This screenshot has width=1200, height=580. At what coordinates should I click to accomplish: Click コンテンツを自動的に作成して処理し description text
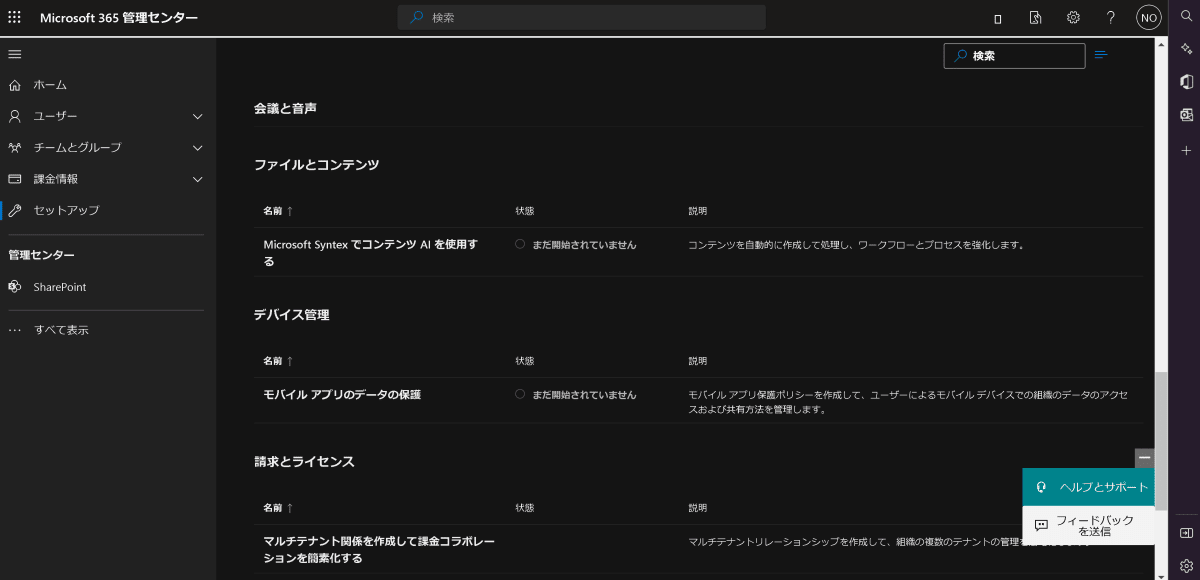point(857,244)
